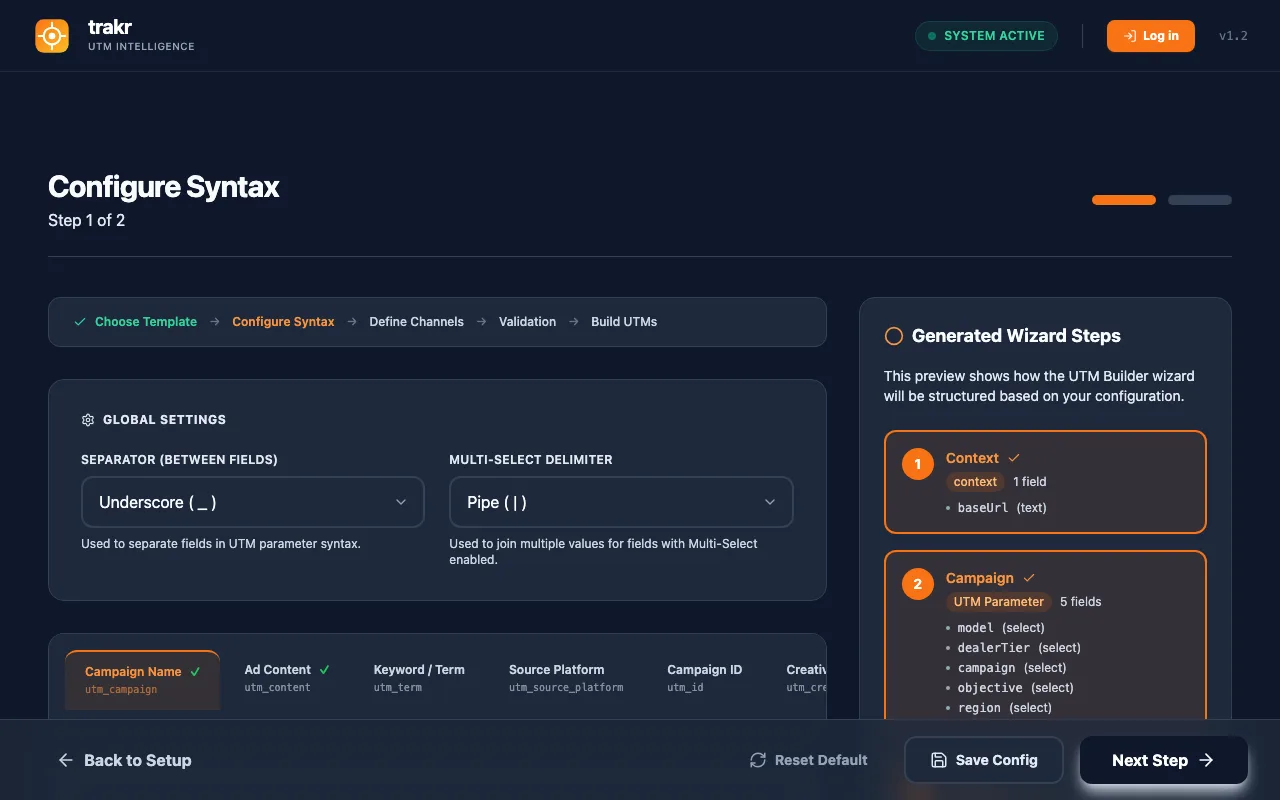Screen dimensions: 1280x800
Task: Open the Separator Underscore dropdown
Action: point(253,502)
